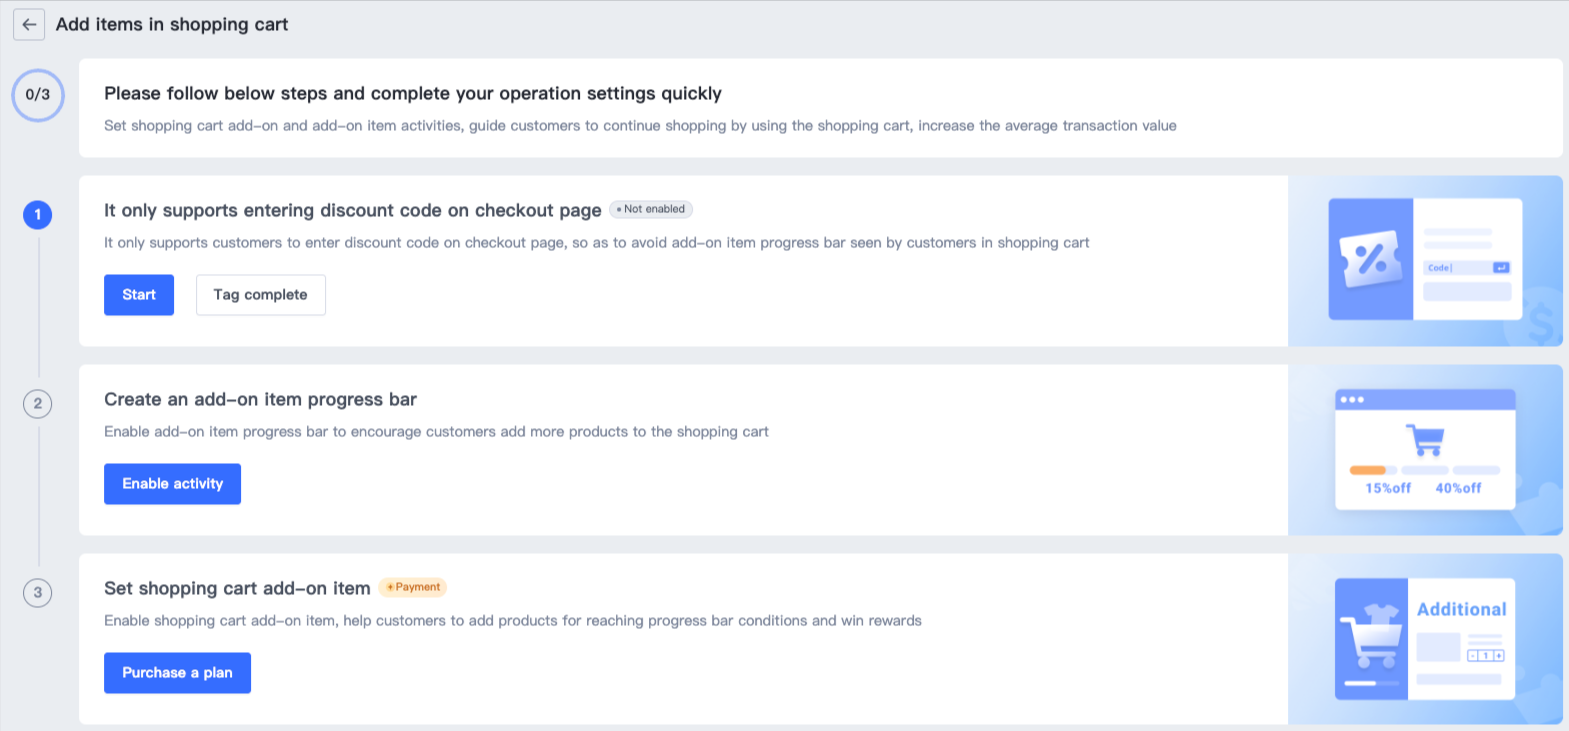Select the step 2 circle marker

[38, 403]
